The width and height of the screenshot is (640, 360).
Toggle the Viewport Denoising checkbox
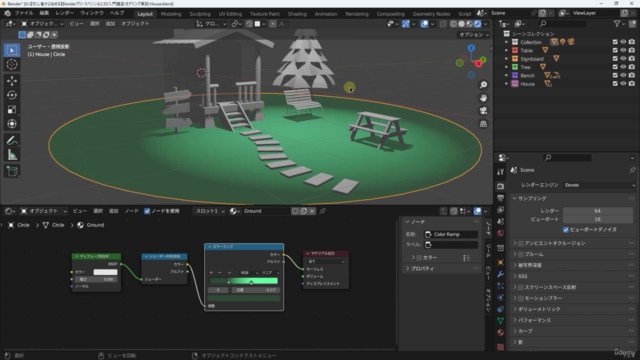pos(566,230)
